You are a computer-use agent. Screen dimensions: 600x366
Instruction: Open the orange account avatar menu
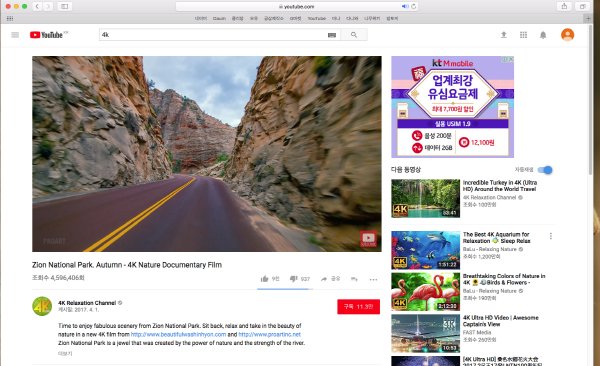pyautogui.click(x=567, y=35)
